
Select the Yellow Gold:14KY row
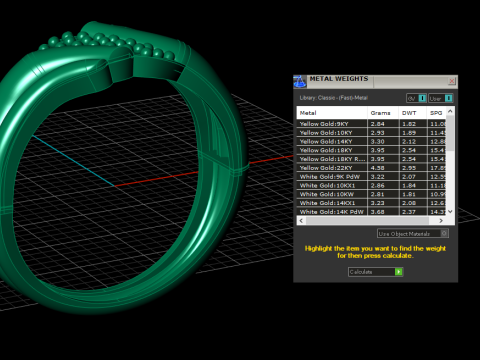coord(371,141)
